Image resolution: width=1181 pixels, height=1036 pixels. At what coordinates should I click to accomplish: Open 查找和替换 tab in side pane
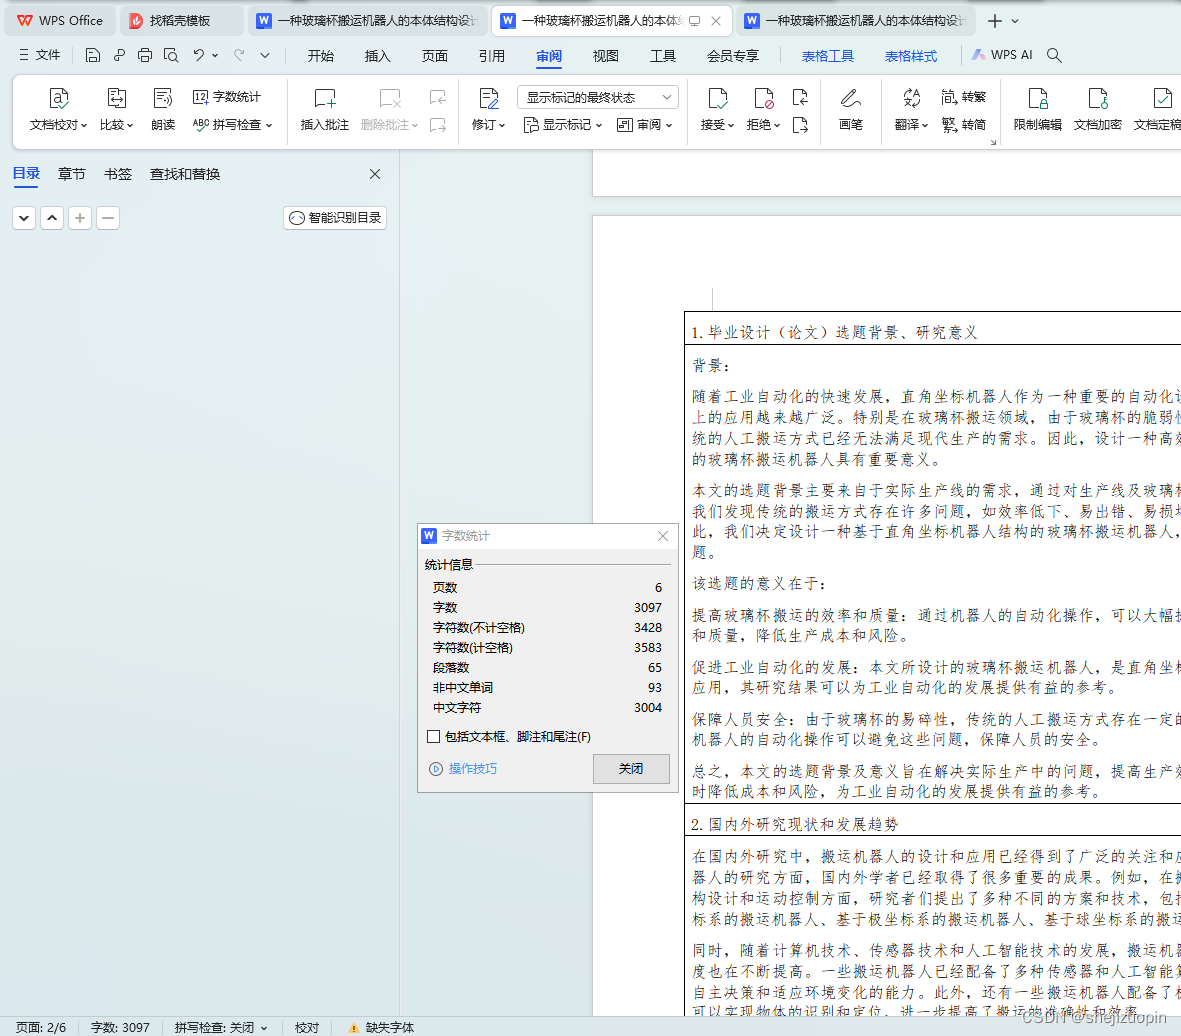[185, 174]
